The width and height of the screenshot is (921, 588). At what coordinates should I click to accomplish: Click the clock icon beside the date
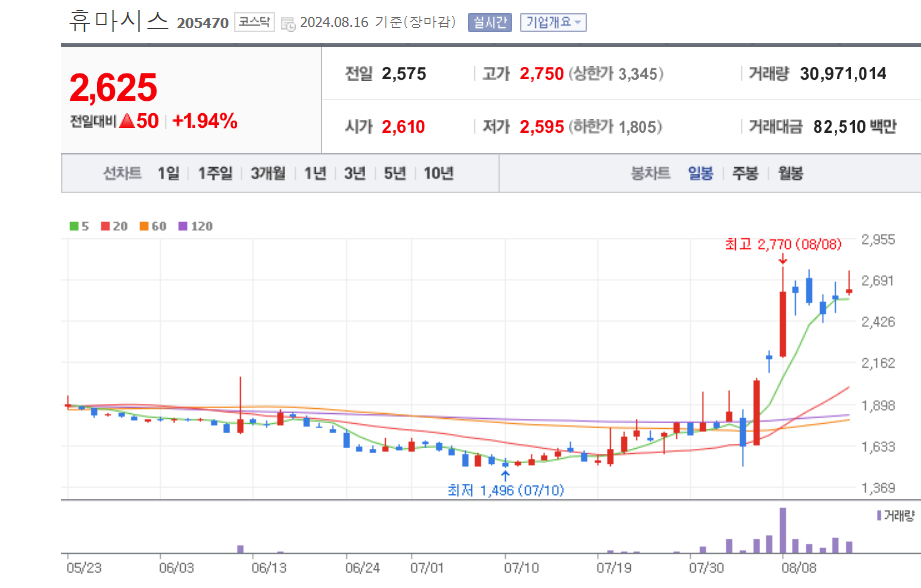(288, 24)
